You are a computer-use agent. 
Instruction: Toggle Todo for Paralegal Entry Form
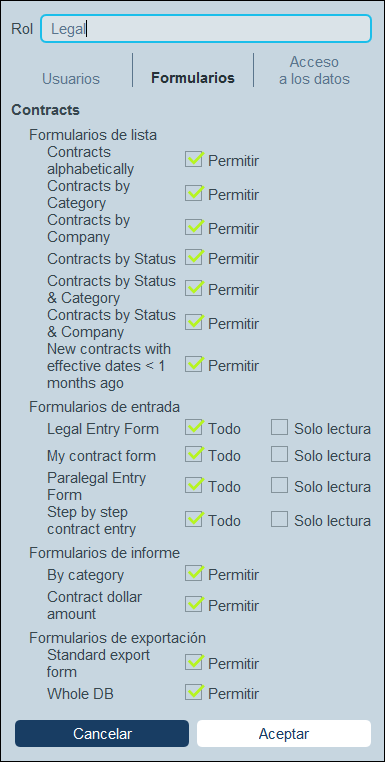193,485
